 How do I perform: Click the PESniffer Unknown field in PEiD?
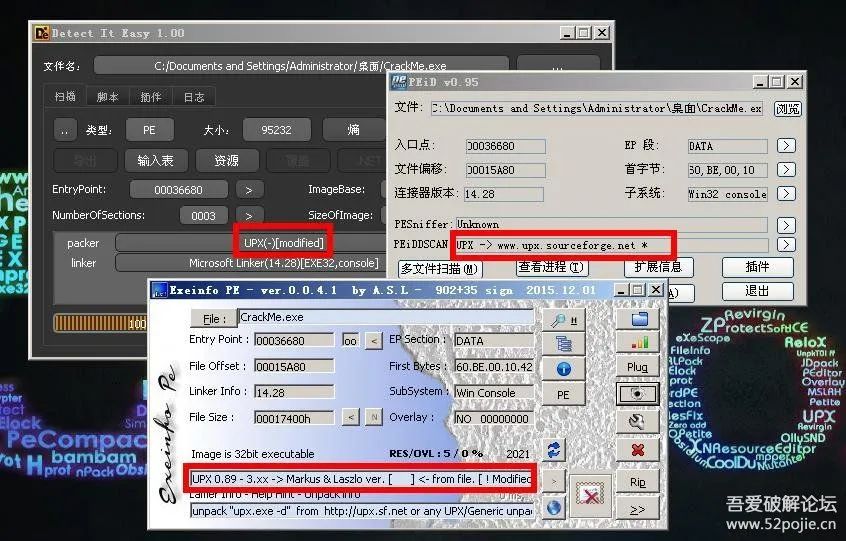pyautogui.click(x=612, y=224)
